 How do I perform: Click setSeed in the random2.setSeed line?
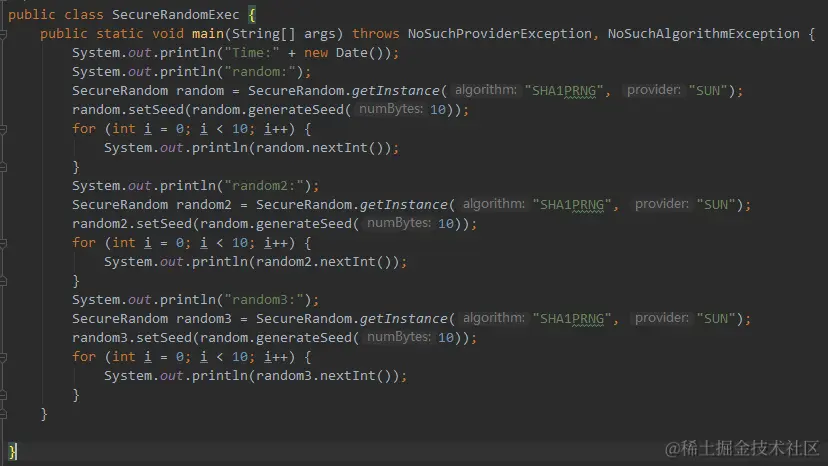[x=164, y=224]
